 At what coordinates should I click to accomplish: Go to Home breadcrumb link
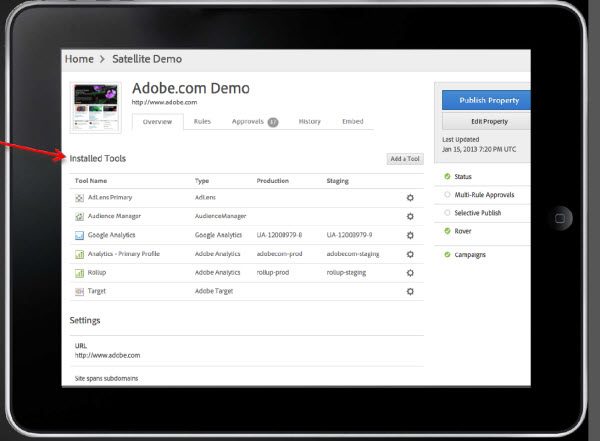tap(79, 59)
